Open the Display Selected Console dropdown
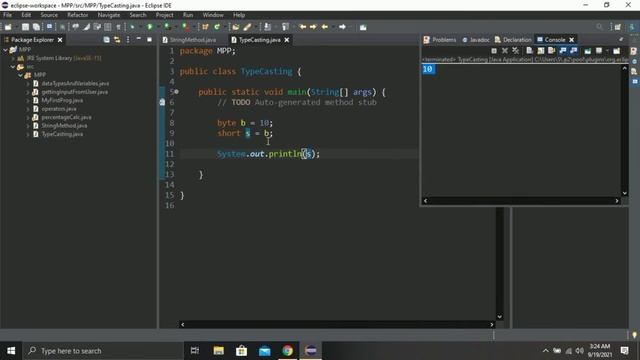The image size is (640, 360). coord(607,51)
